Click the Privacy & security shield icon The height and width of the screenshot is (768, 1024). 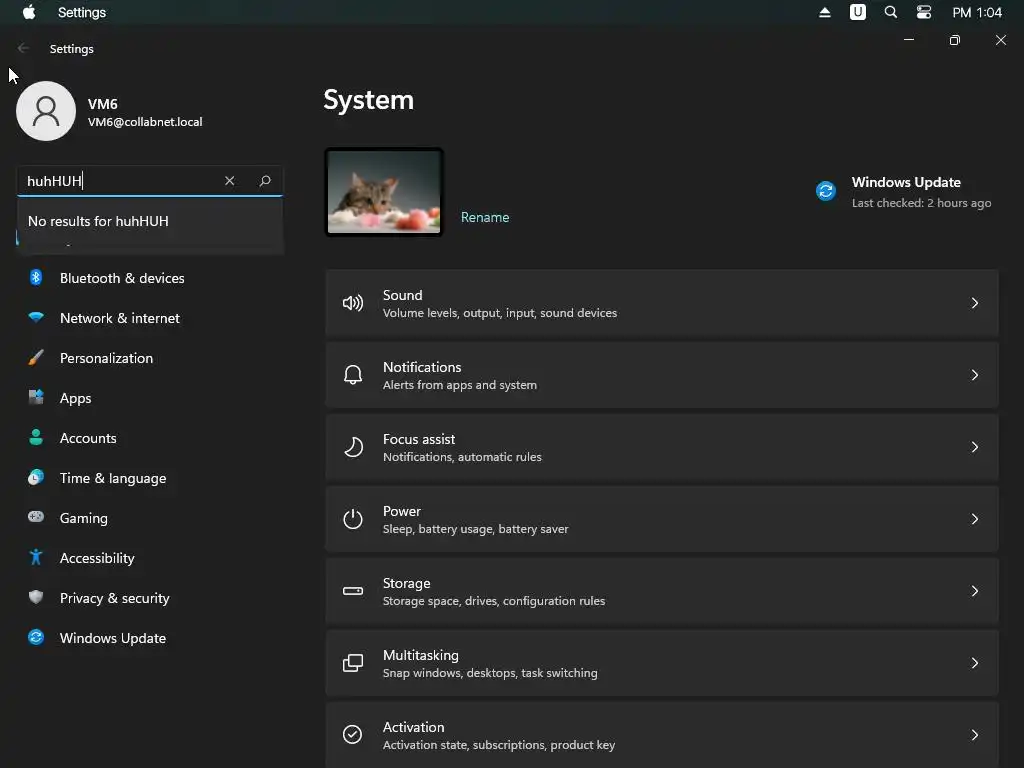pos(36,597)
